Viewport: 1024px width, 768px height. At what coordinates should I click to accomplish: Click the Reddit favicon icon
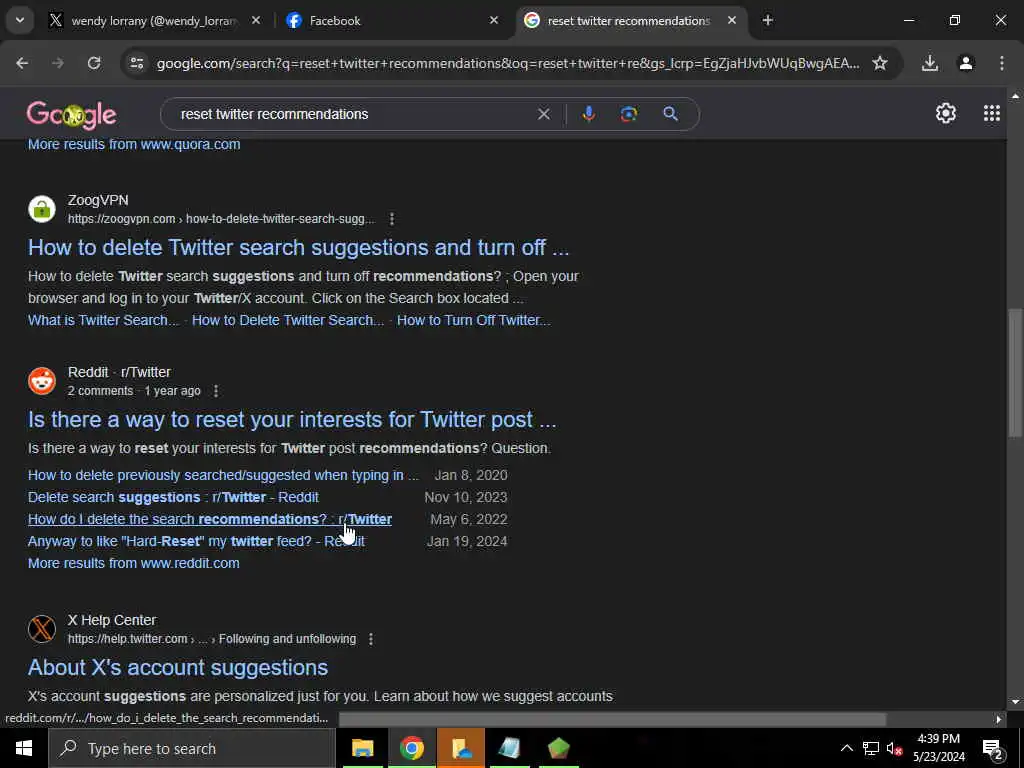[42, 381]
